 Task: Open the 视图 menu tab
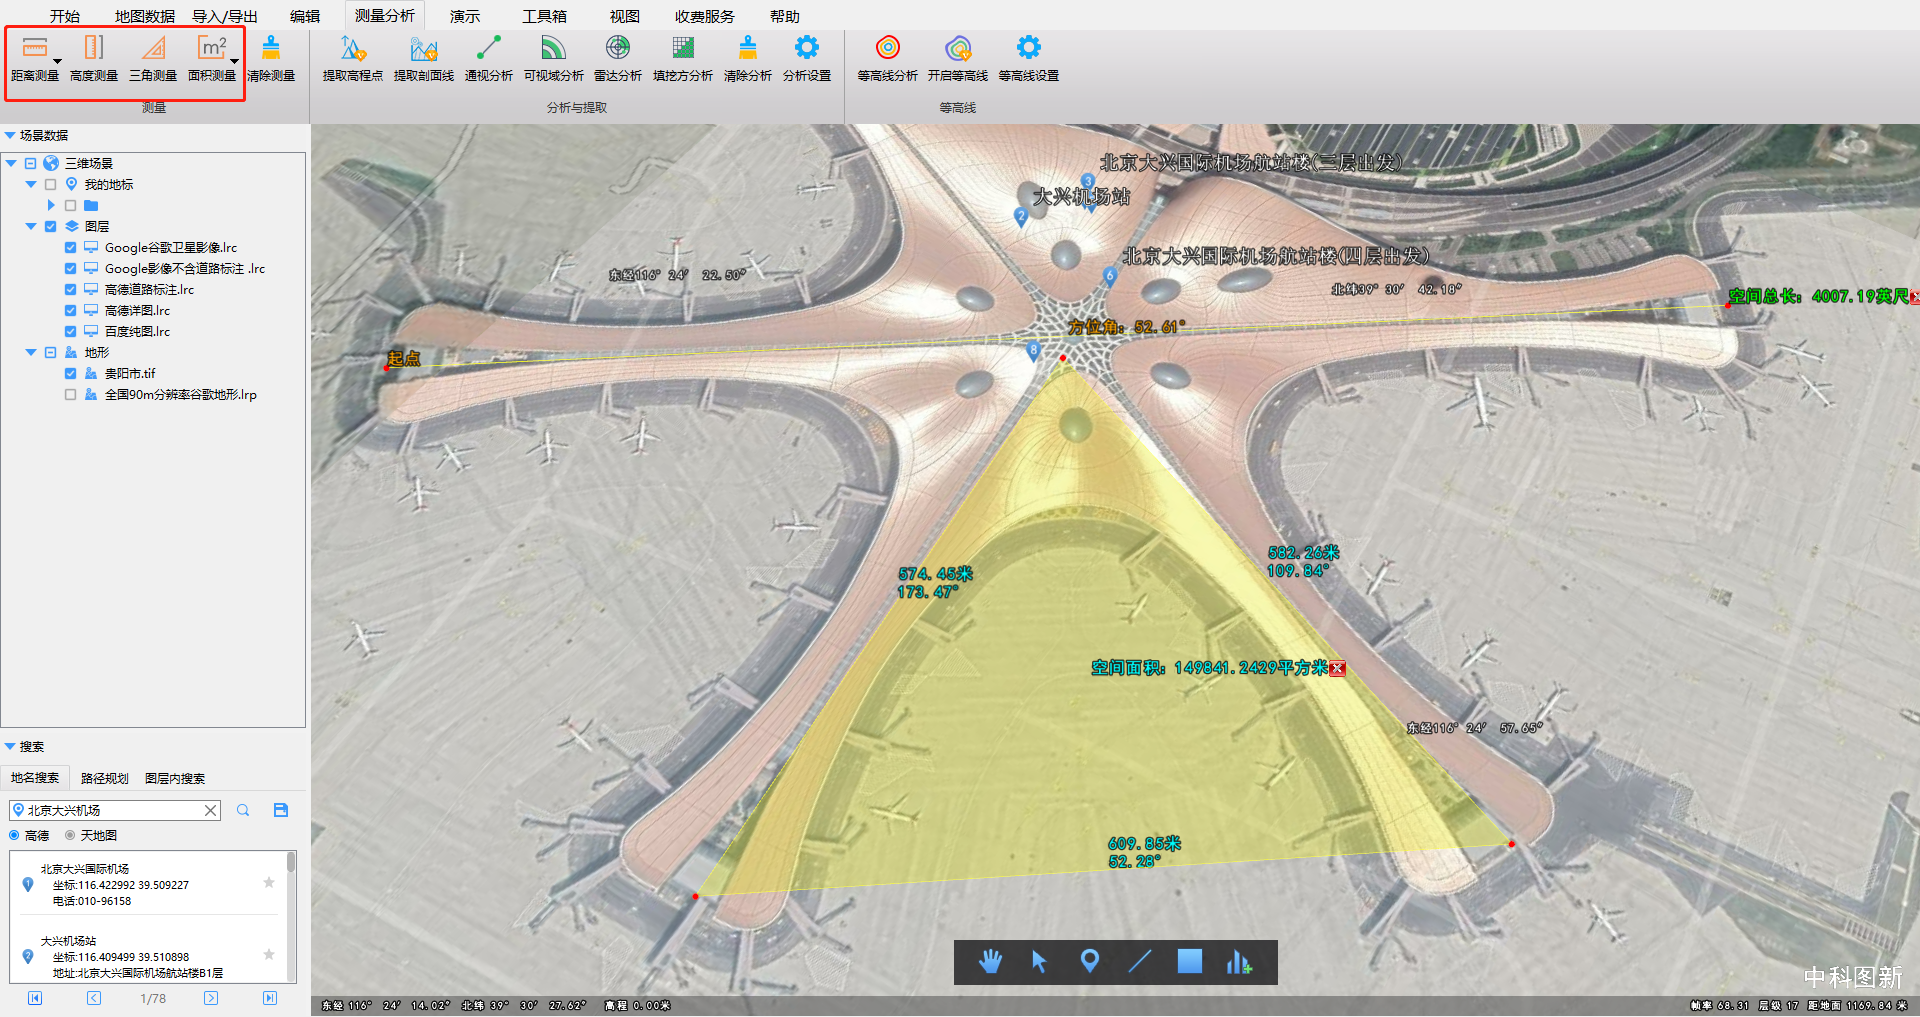pyautogui.click(x=625, y=16)
